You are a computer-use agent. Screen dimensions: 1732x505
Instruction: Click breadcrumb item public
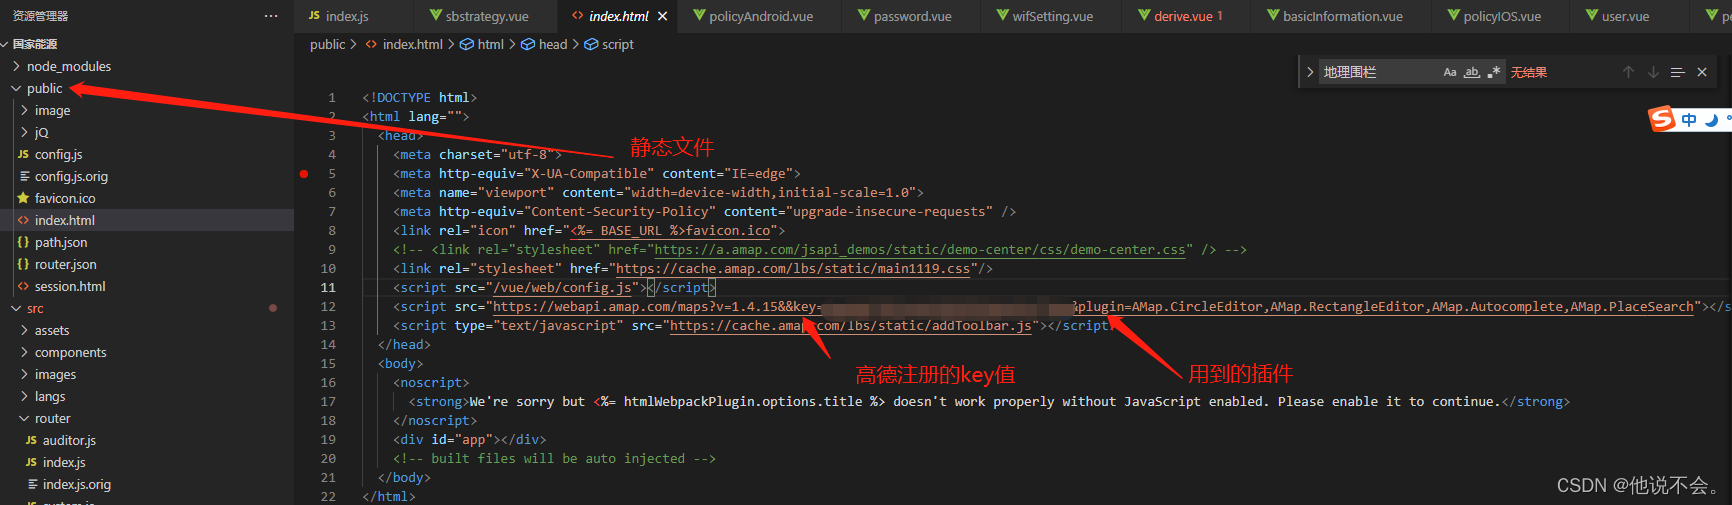pos(327,44)
